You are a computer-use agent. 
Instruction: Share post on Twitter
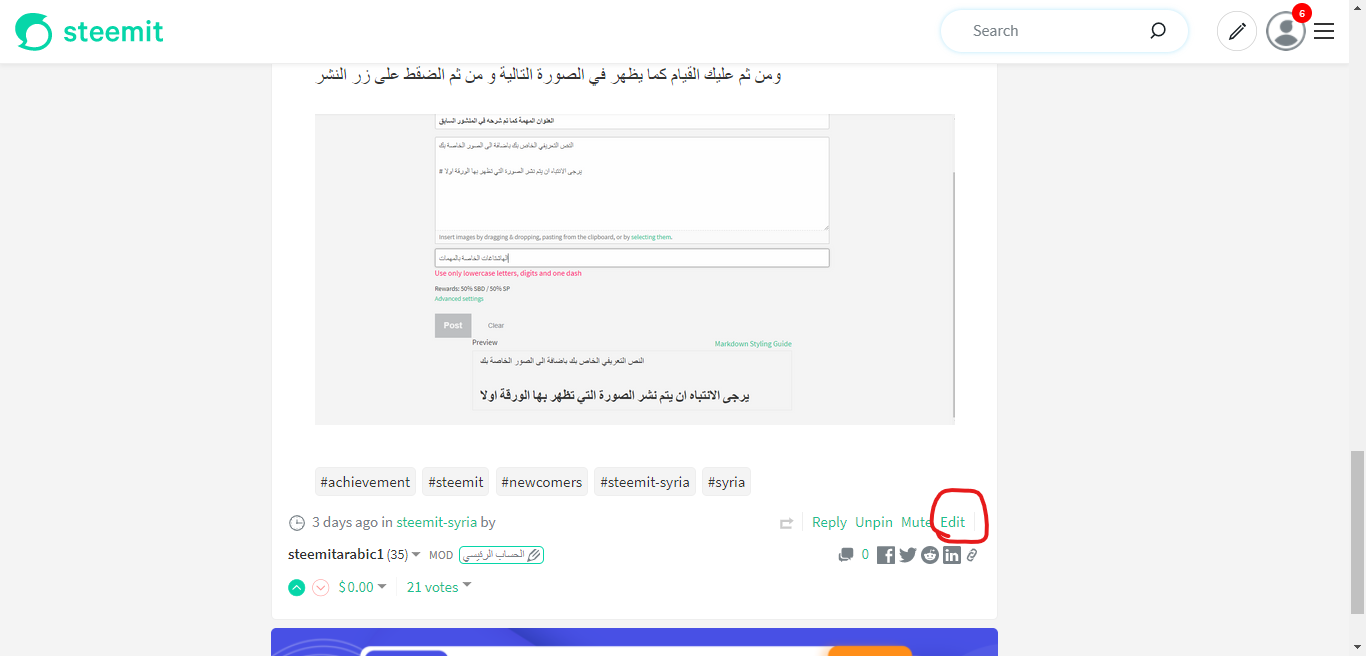coord(908,555)
